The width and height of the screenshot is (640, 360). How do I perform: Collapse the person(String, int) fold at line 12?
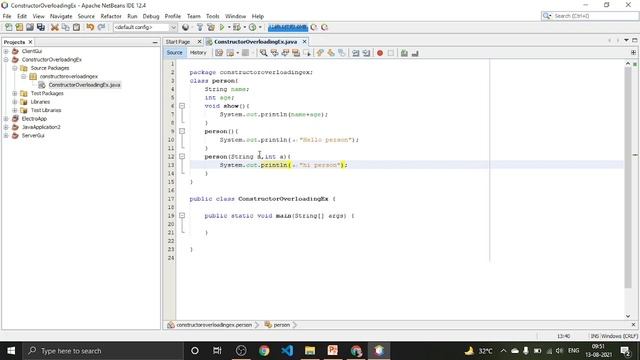pos(182,157)
